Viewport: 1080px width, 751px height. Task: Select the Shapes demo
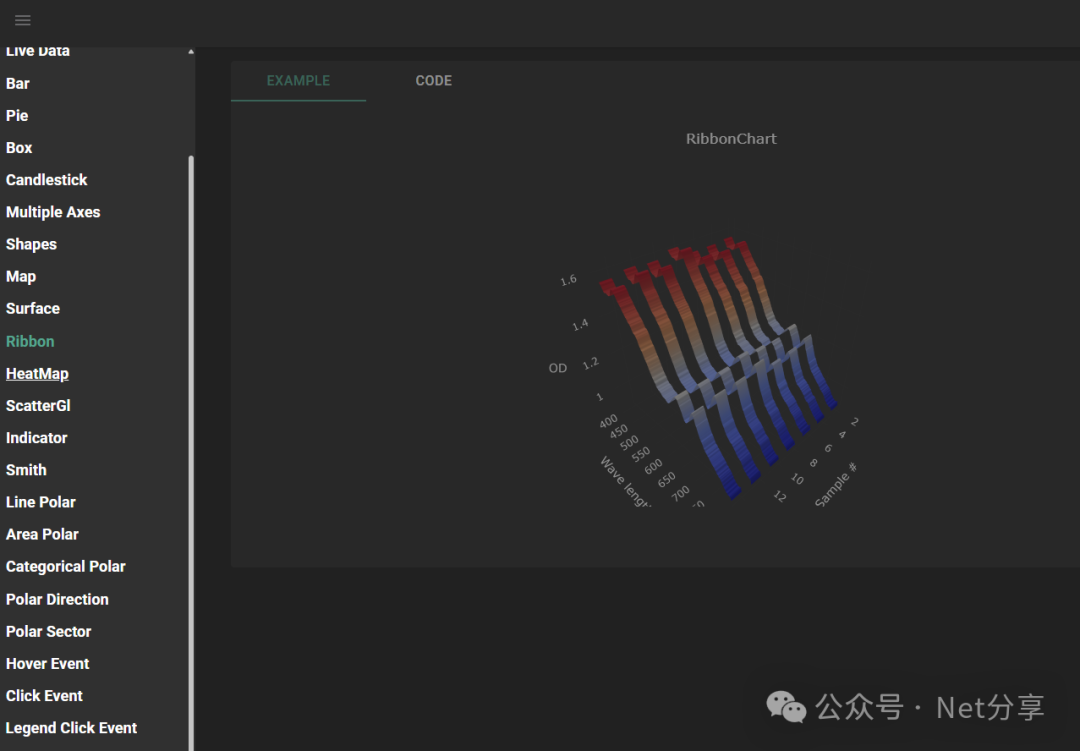pos(31,244)
